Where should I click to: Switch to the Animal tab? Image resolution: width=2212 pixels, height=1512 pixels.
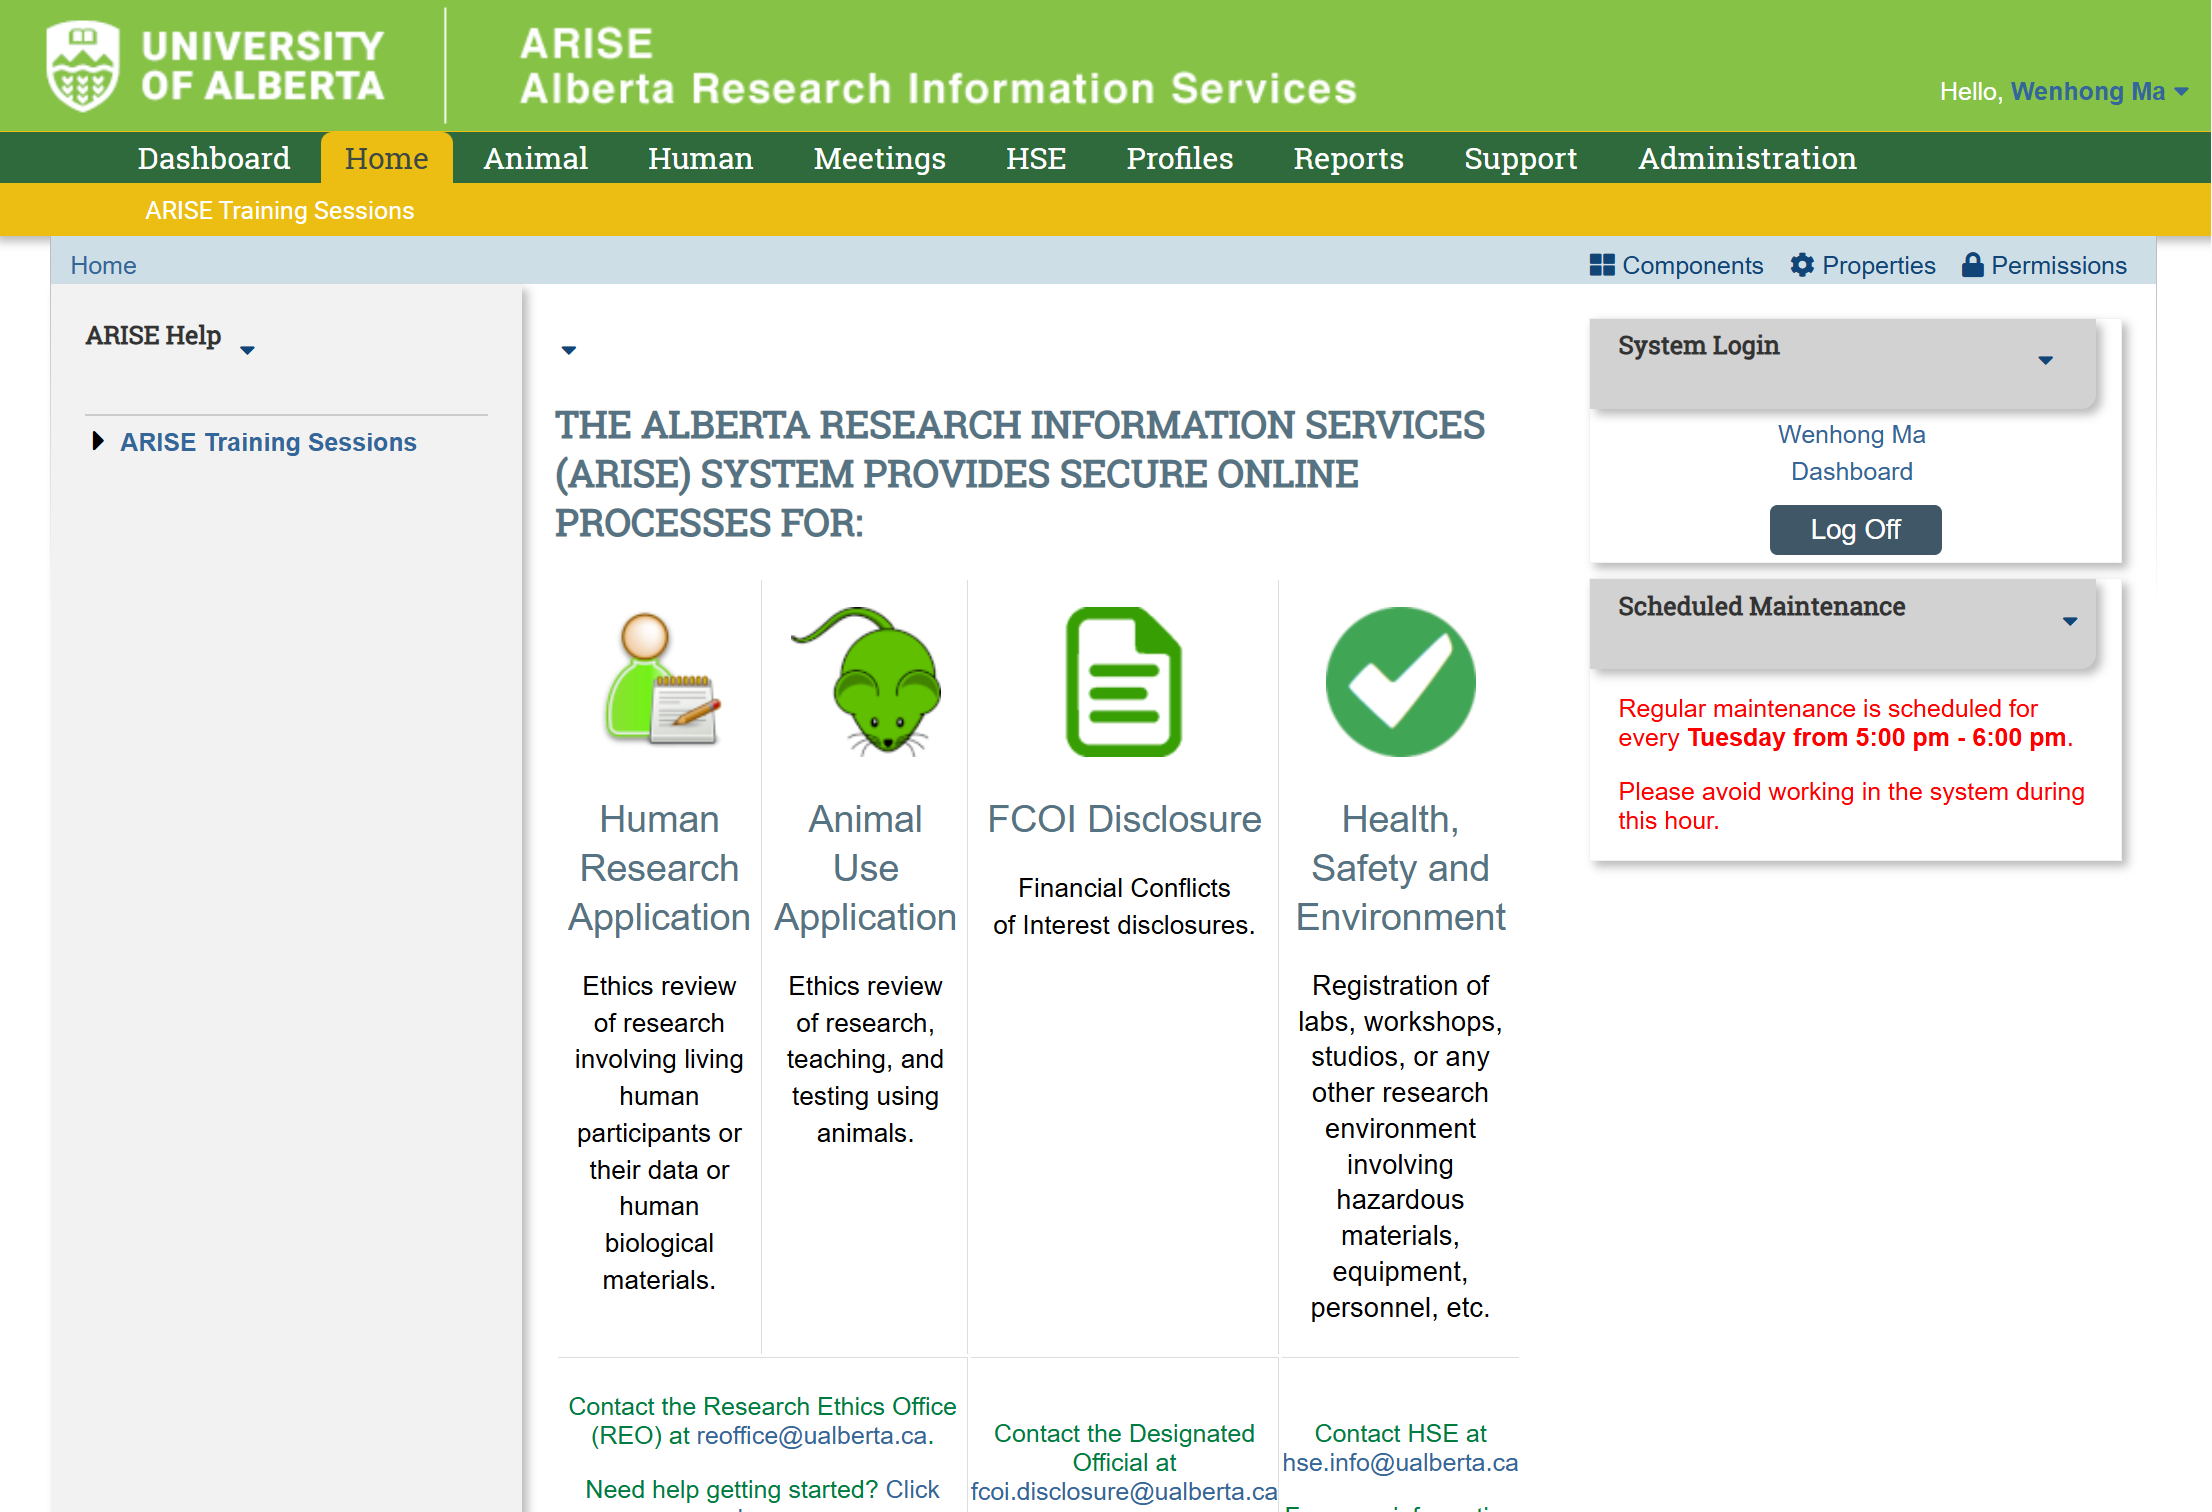[x=535, y=158]
